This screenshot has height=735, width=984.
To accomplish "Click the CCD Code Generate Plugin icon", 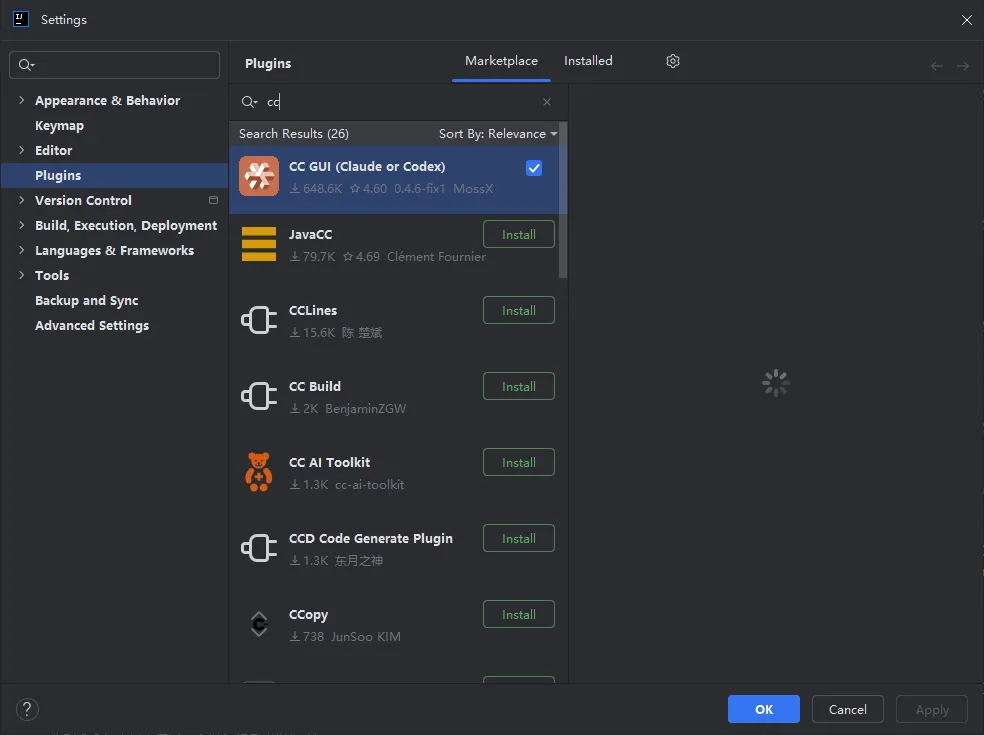I will click(259, 548).
